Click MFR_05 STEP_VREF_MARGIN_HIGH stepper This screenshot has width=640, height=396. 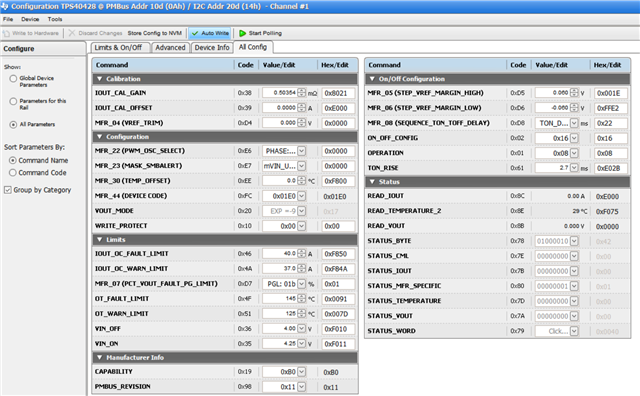(x=574, y=93)
